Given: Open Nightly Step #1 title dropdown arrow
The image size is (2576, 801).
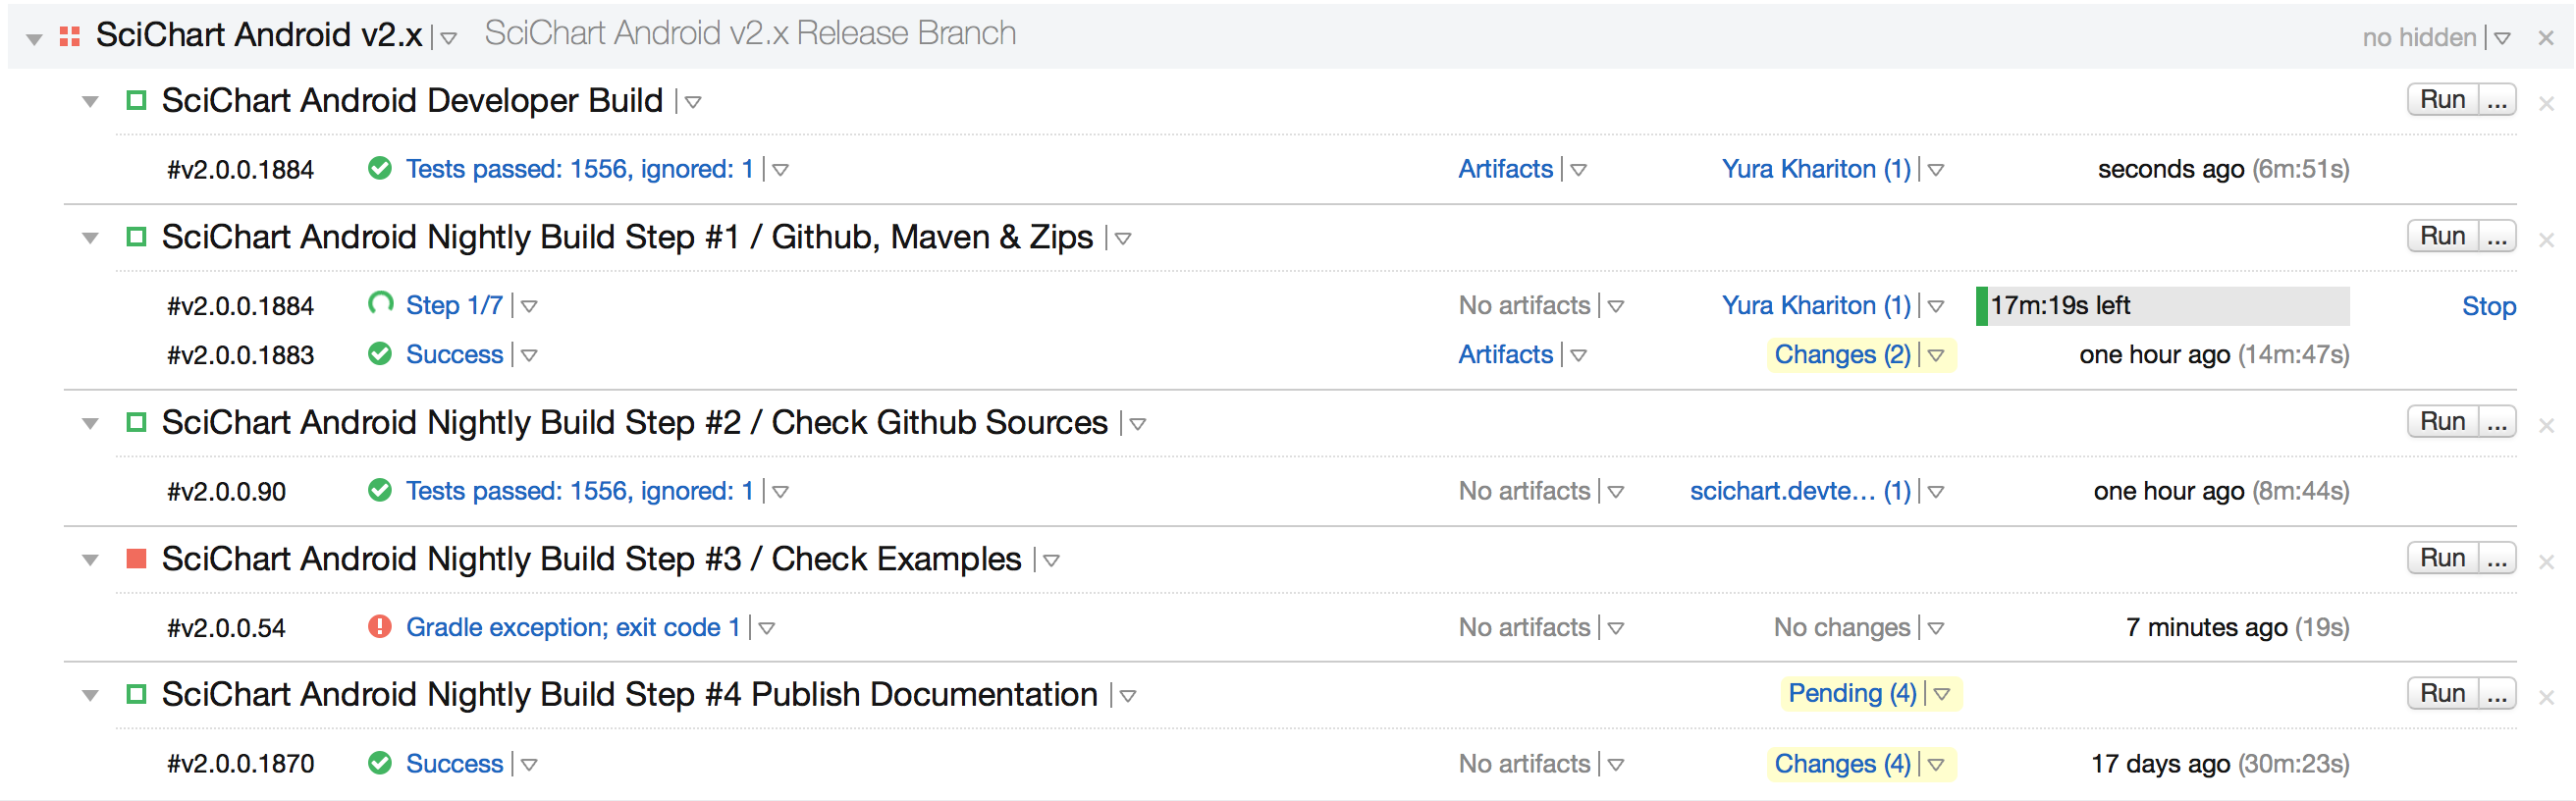Looking at the screenshot, I should 1123,239.
